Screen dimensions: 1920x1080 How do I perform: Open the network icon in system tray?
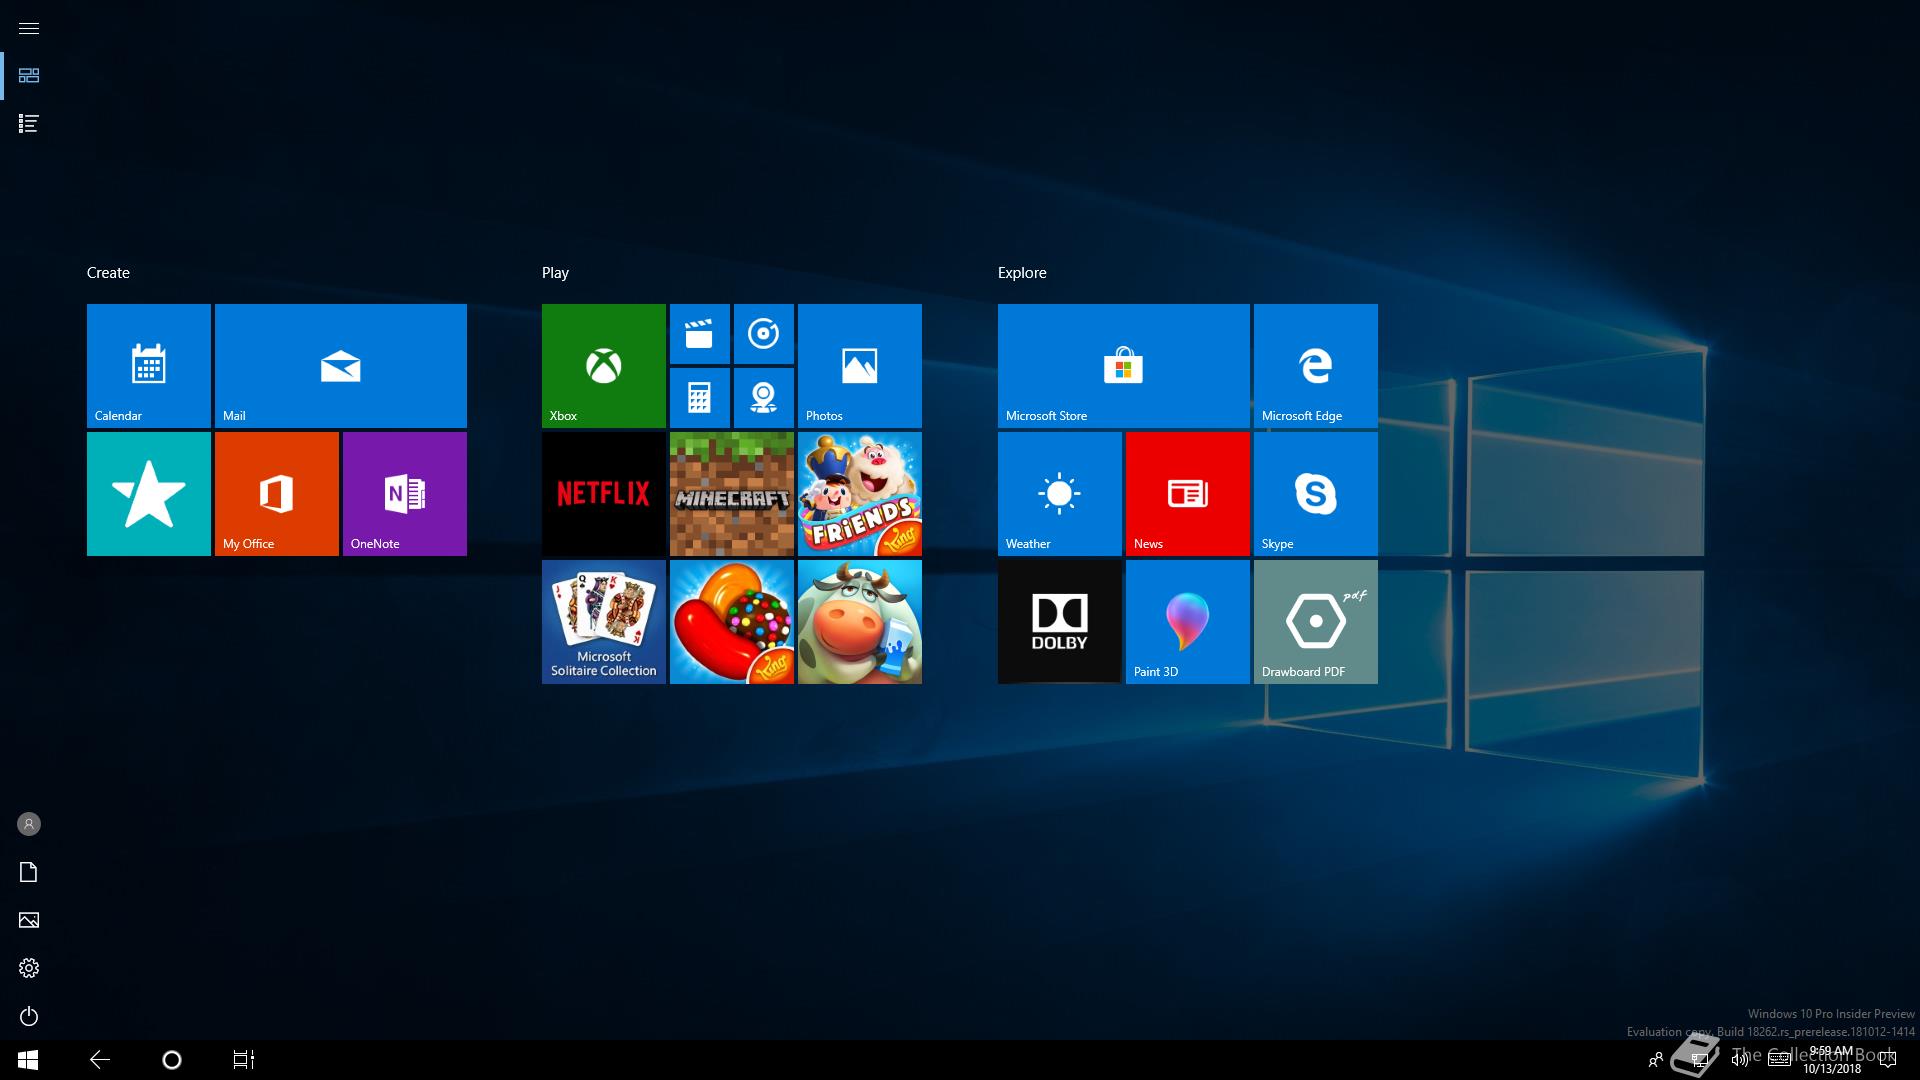click(x=1698, y=1060)
